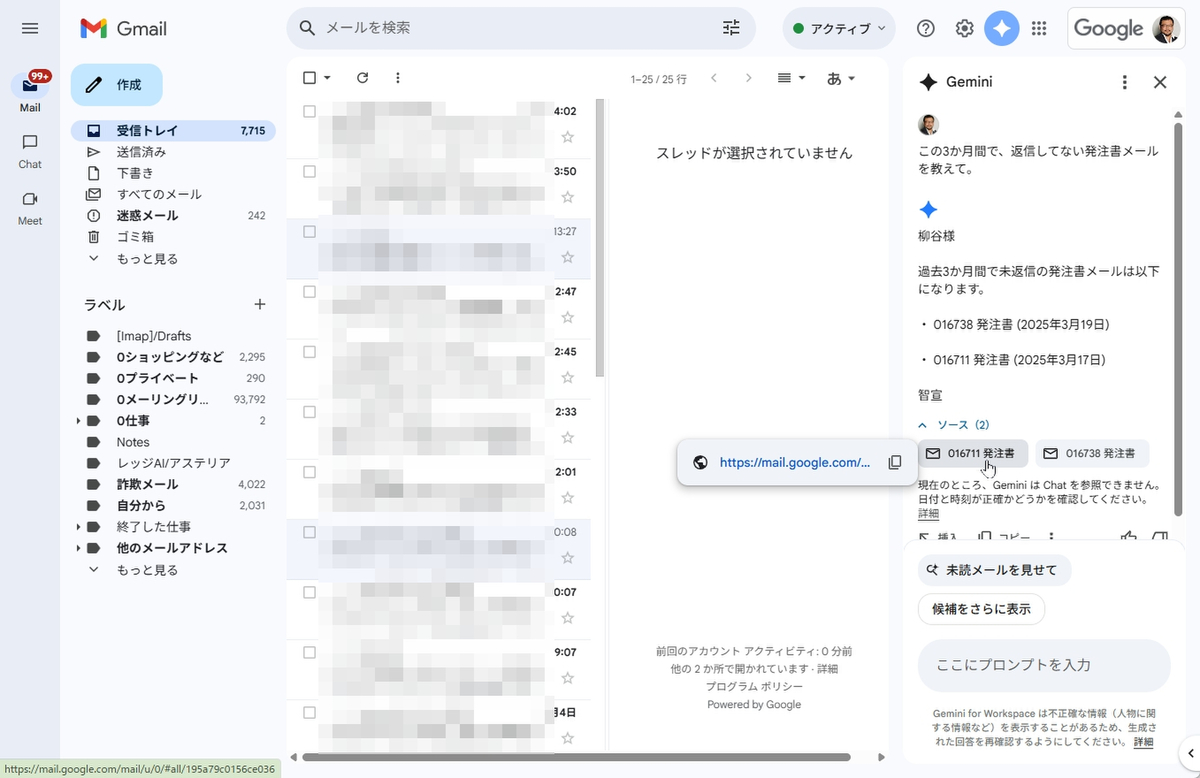The height and width of the screenshot is (778, 1200).
Task: Click the email list vertical scrollbar
Action: coord(599,238)
